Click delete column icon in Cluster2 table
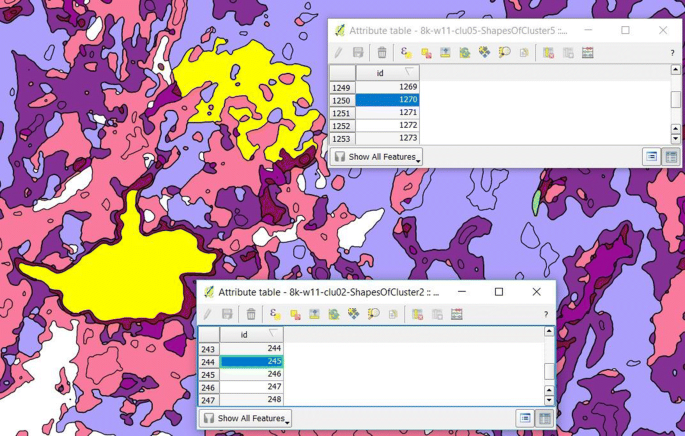This screenshot has width=685, height=436. click(437, 314)
